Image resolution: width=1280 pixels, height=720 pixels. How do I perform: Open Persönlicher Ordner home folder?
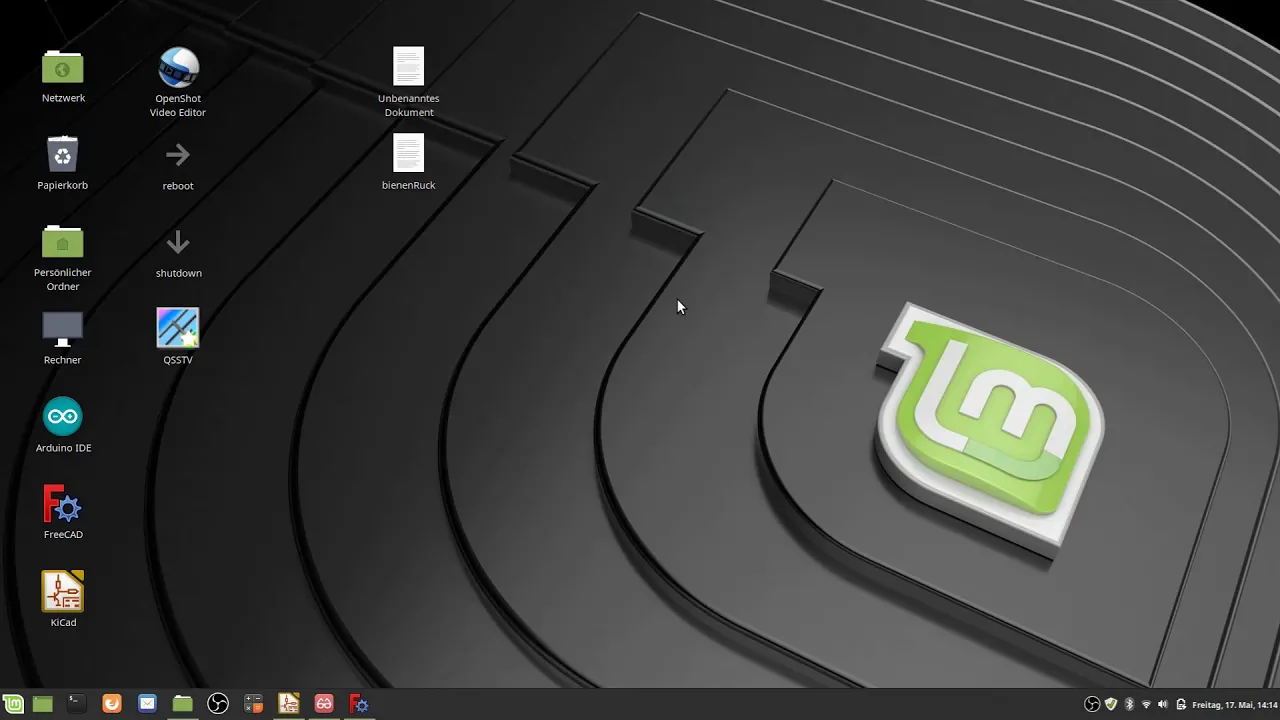coord(63,242)
